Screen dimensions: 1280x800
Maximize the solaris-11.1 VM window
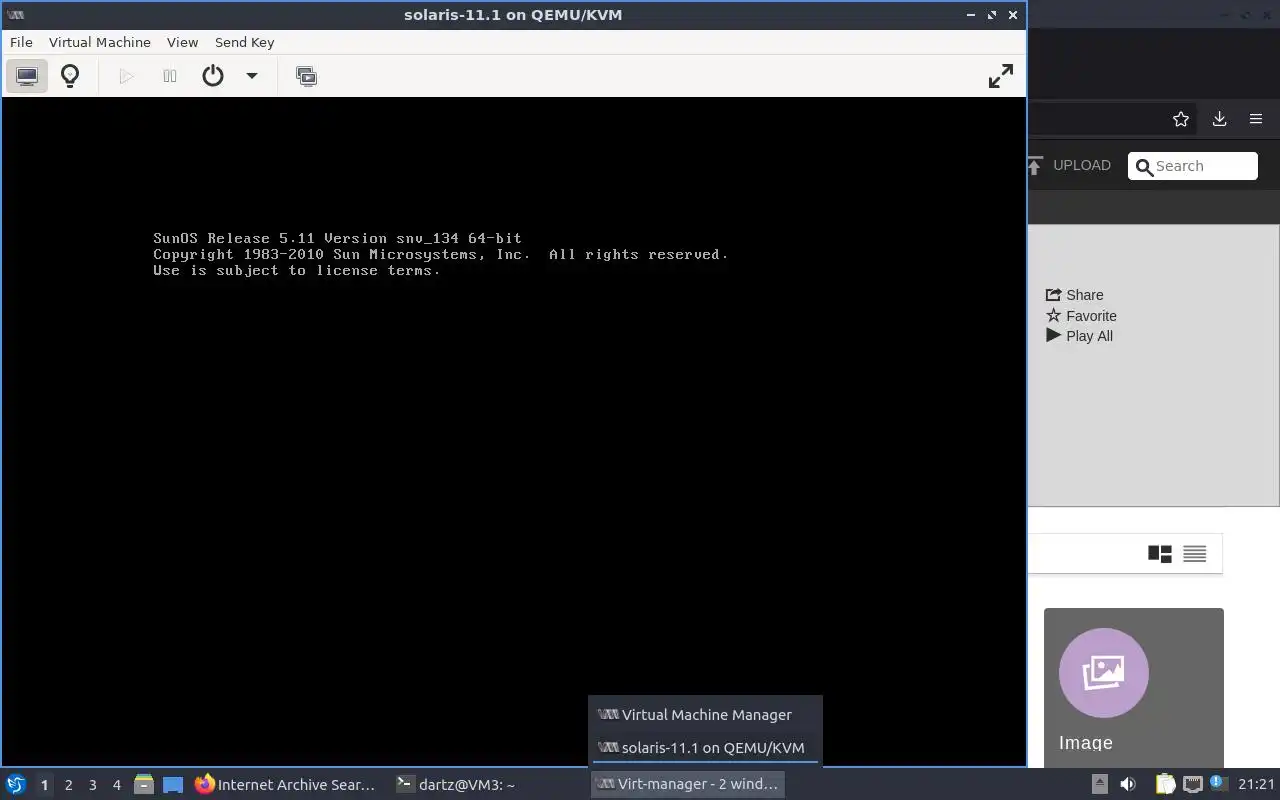992,15
